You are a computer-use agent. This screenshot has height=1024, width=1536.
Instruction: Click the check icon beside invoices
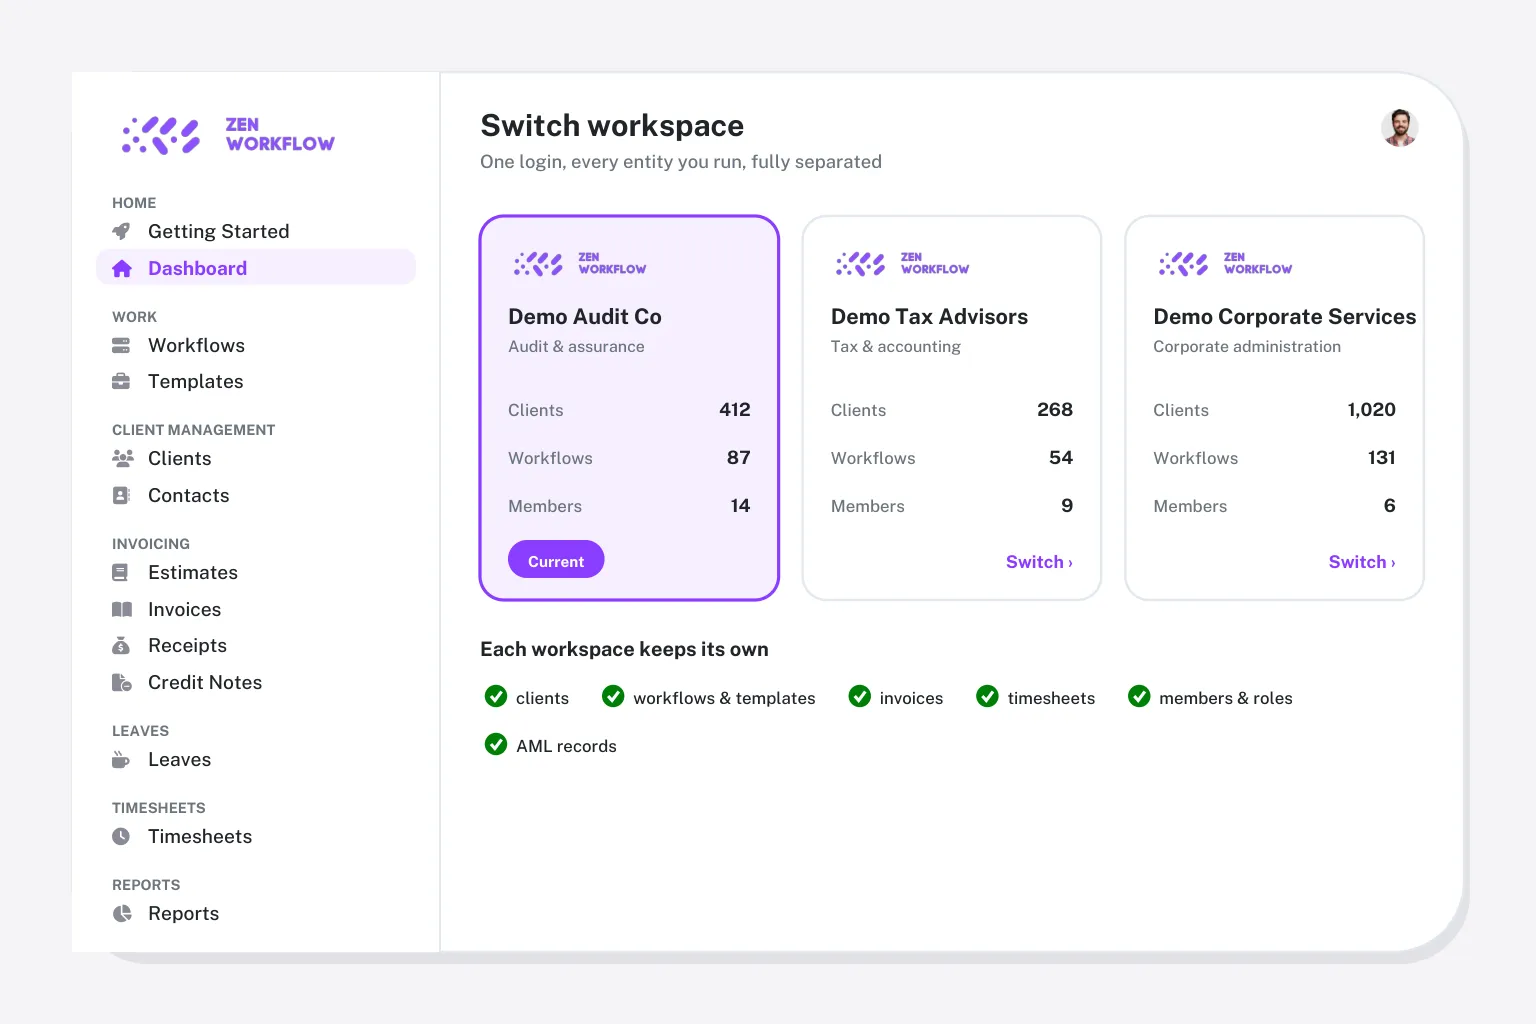click(860, 696)
